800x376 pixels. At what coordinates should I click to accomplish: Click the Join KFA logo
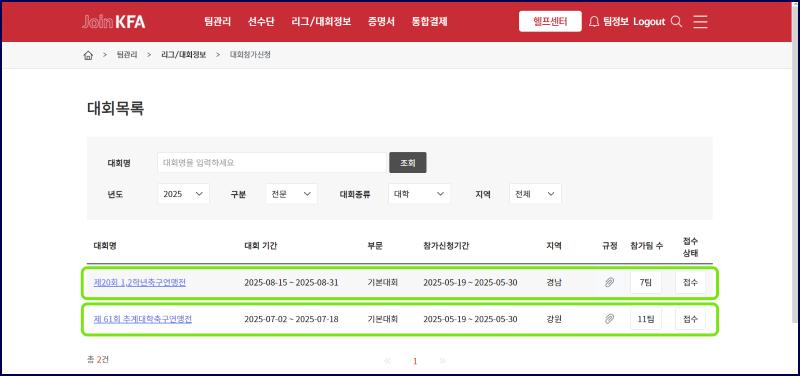(x=113, y=22)
